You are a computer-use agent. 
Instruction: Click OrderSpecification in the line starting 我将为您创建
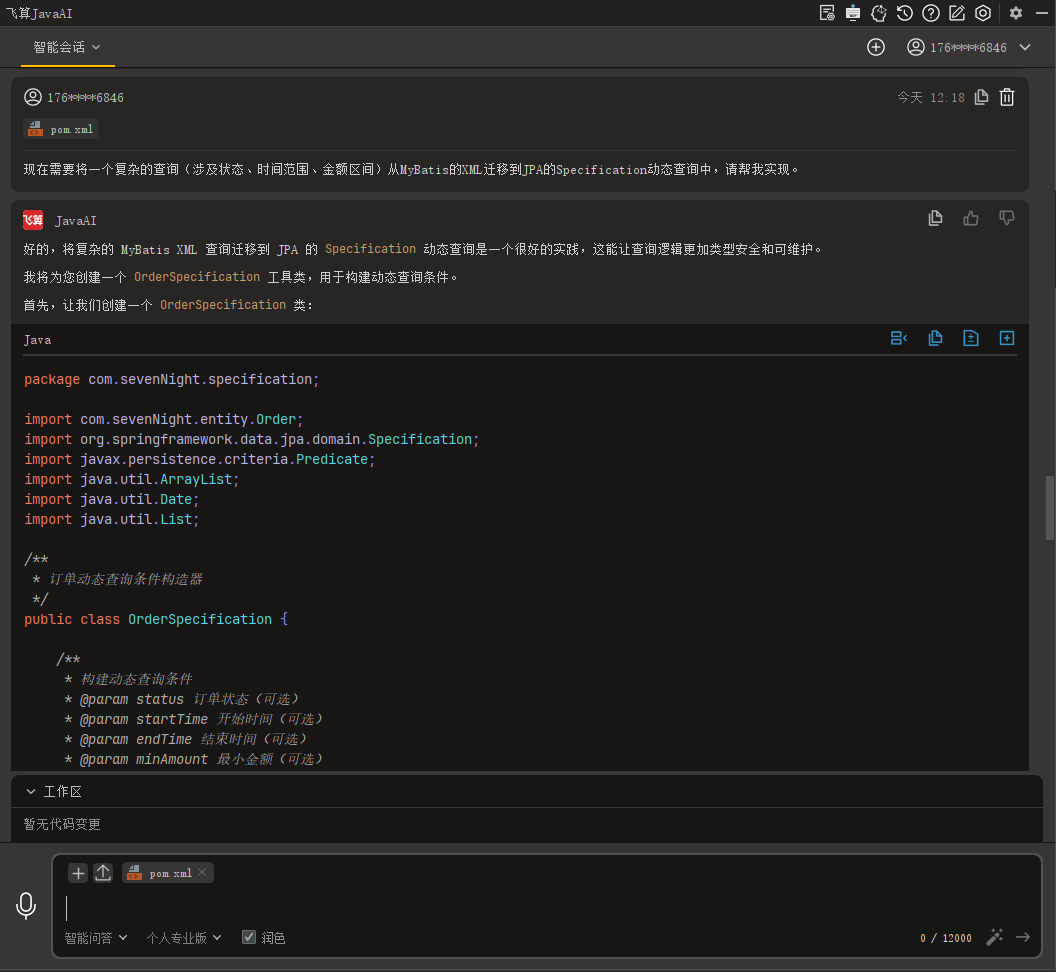tap(197, 277)
